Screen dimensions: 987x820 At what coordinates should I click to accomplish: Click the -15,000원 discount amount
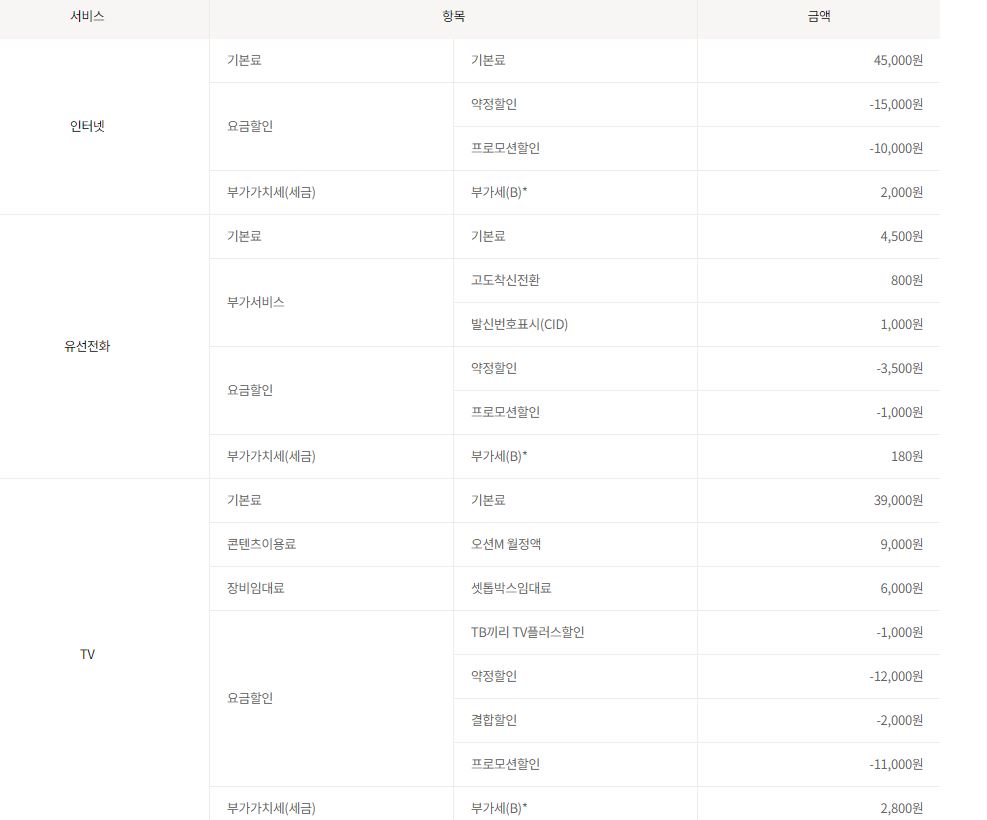point(895,104)
